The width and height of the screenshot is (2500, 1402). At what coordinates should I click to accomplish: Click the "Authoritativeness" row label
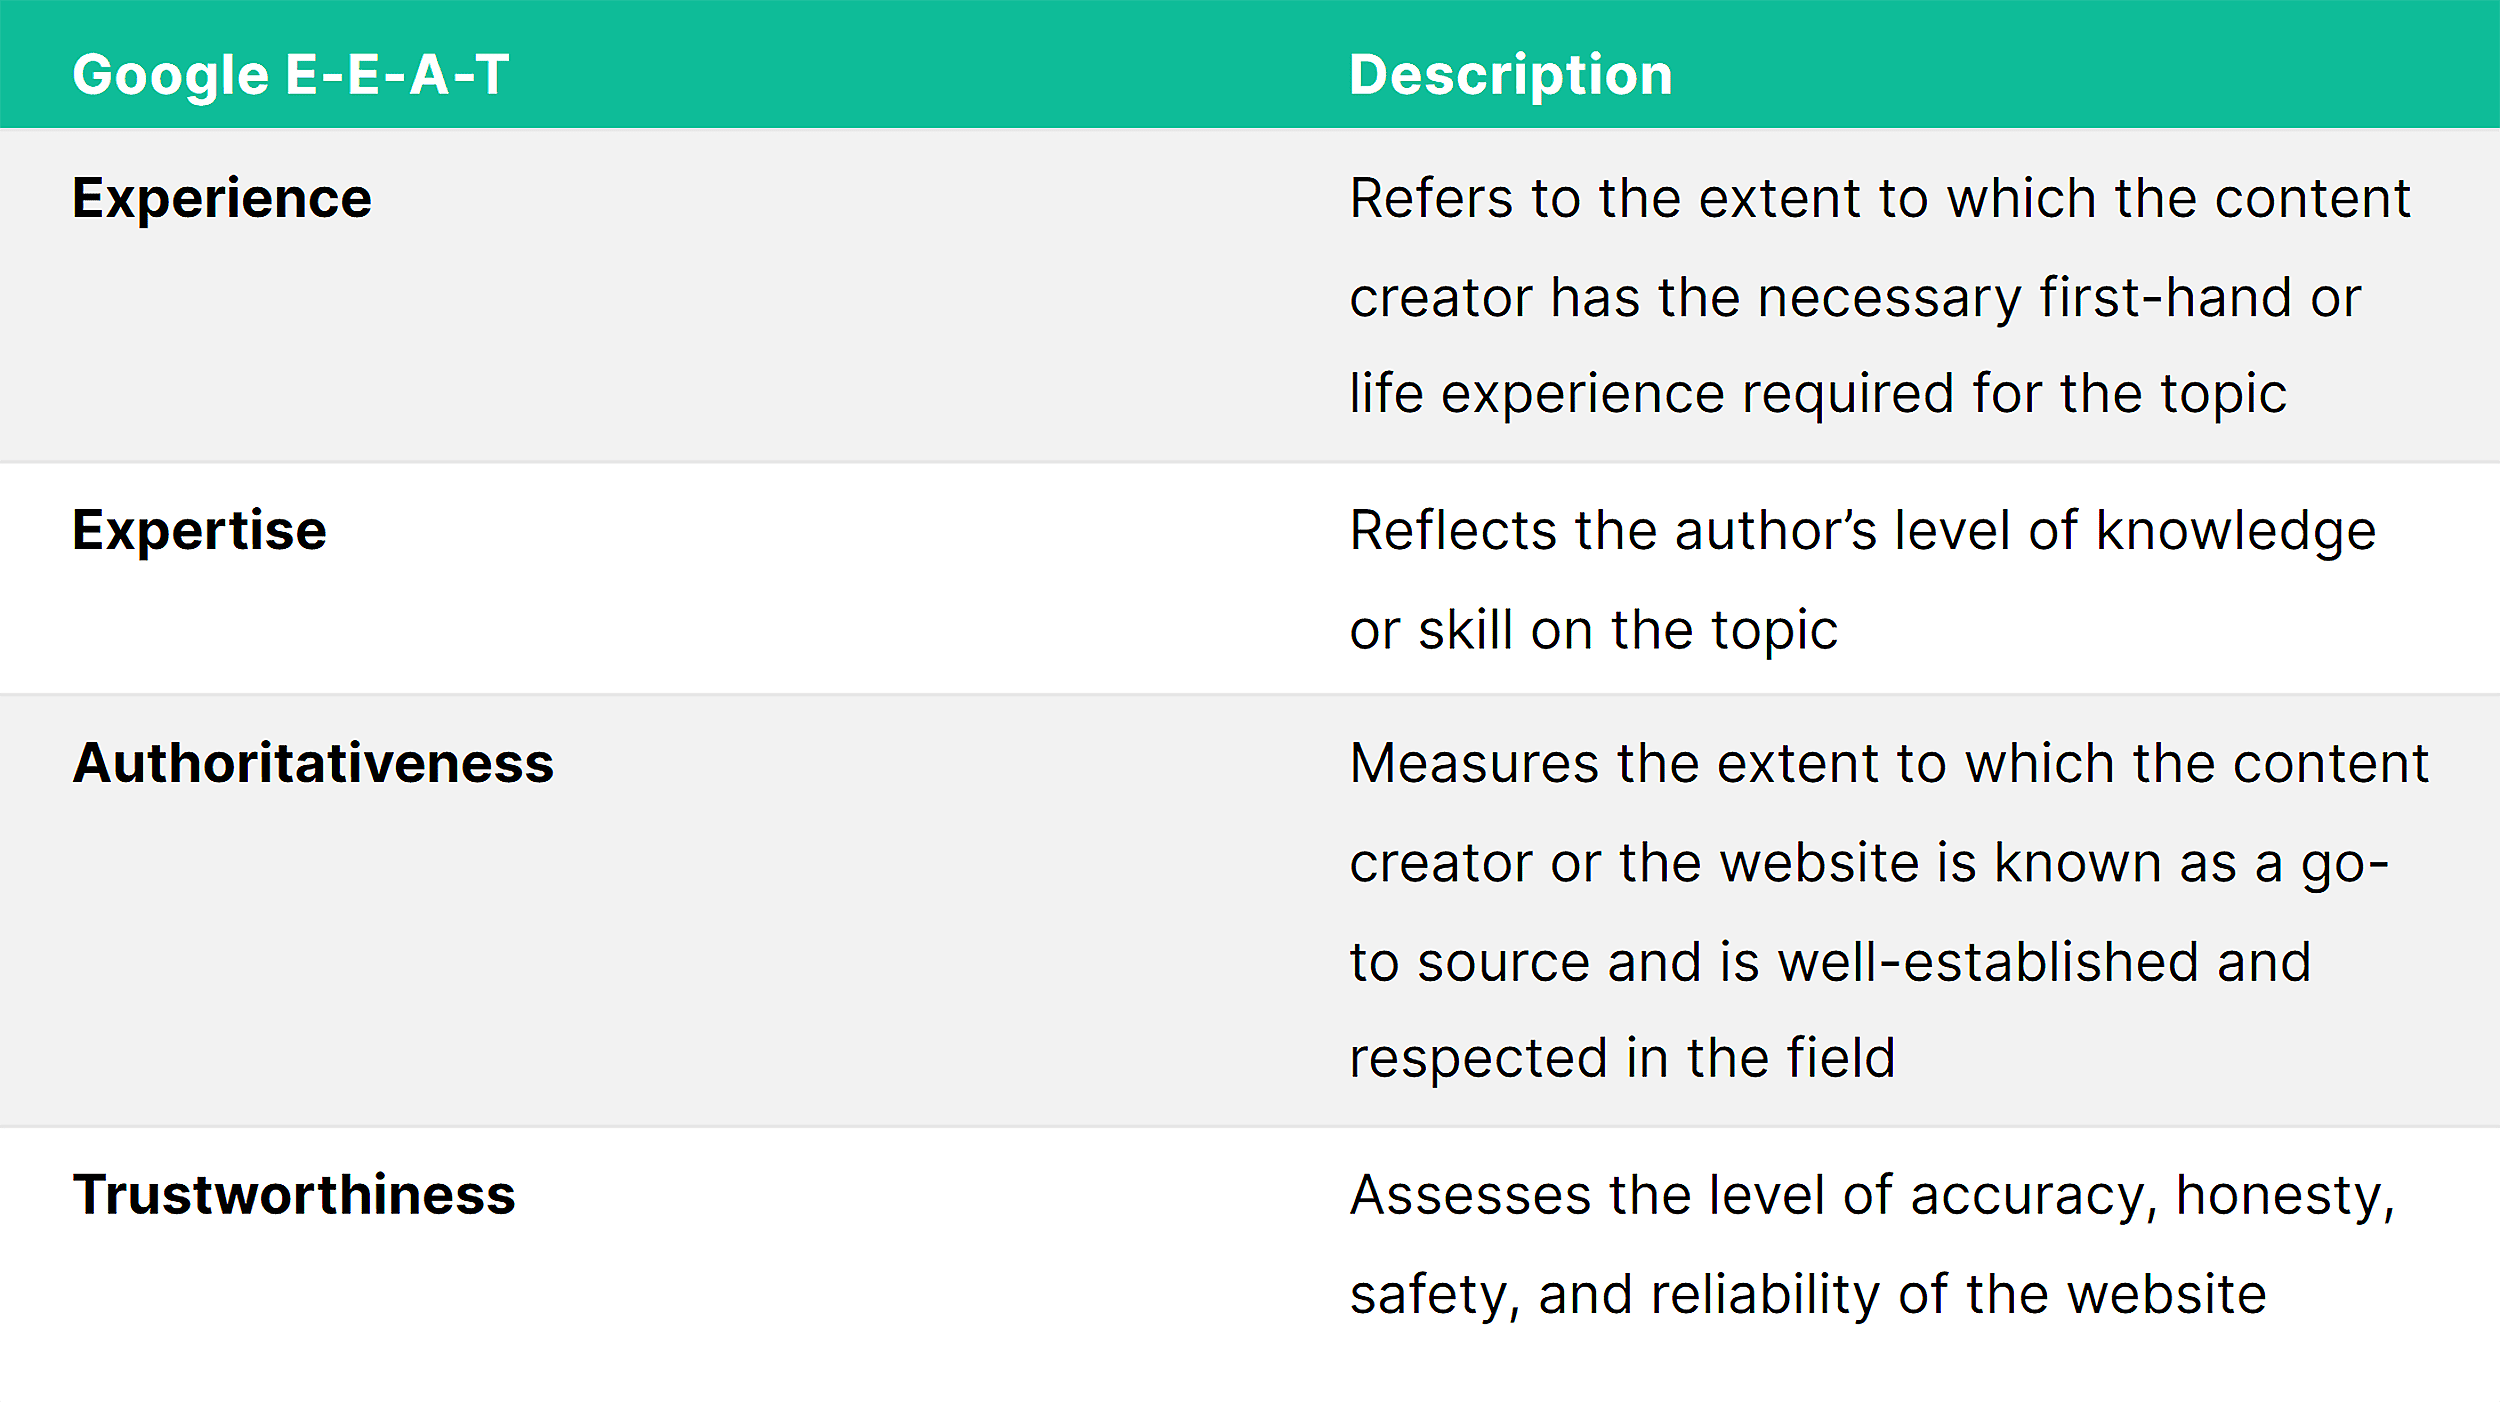(313, 763)
